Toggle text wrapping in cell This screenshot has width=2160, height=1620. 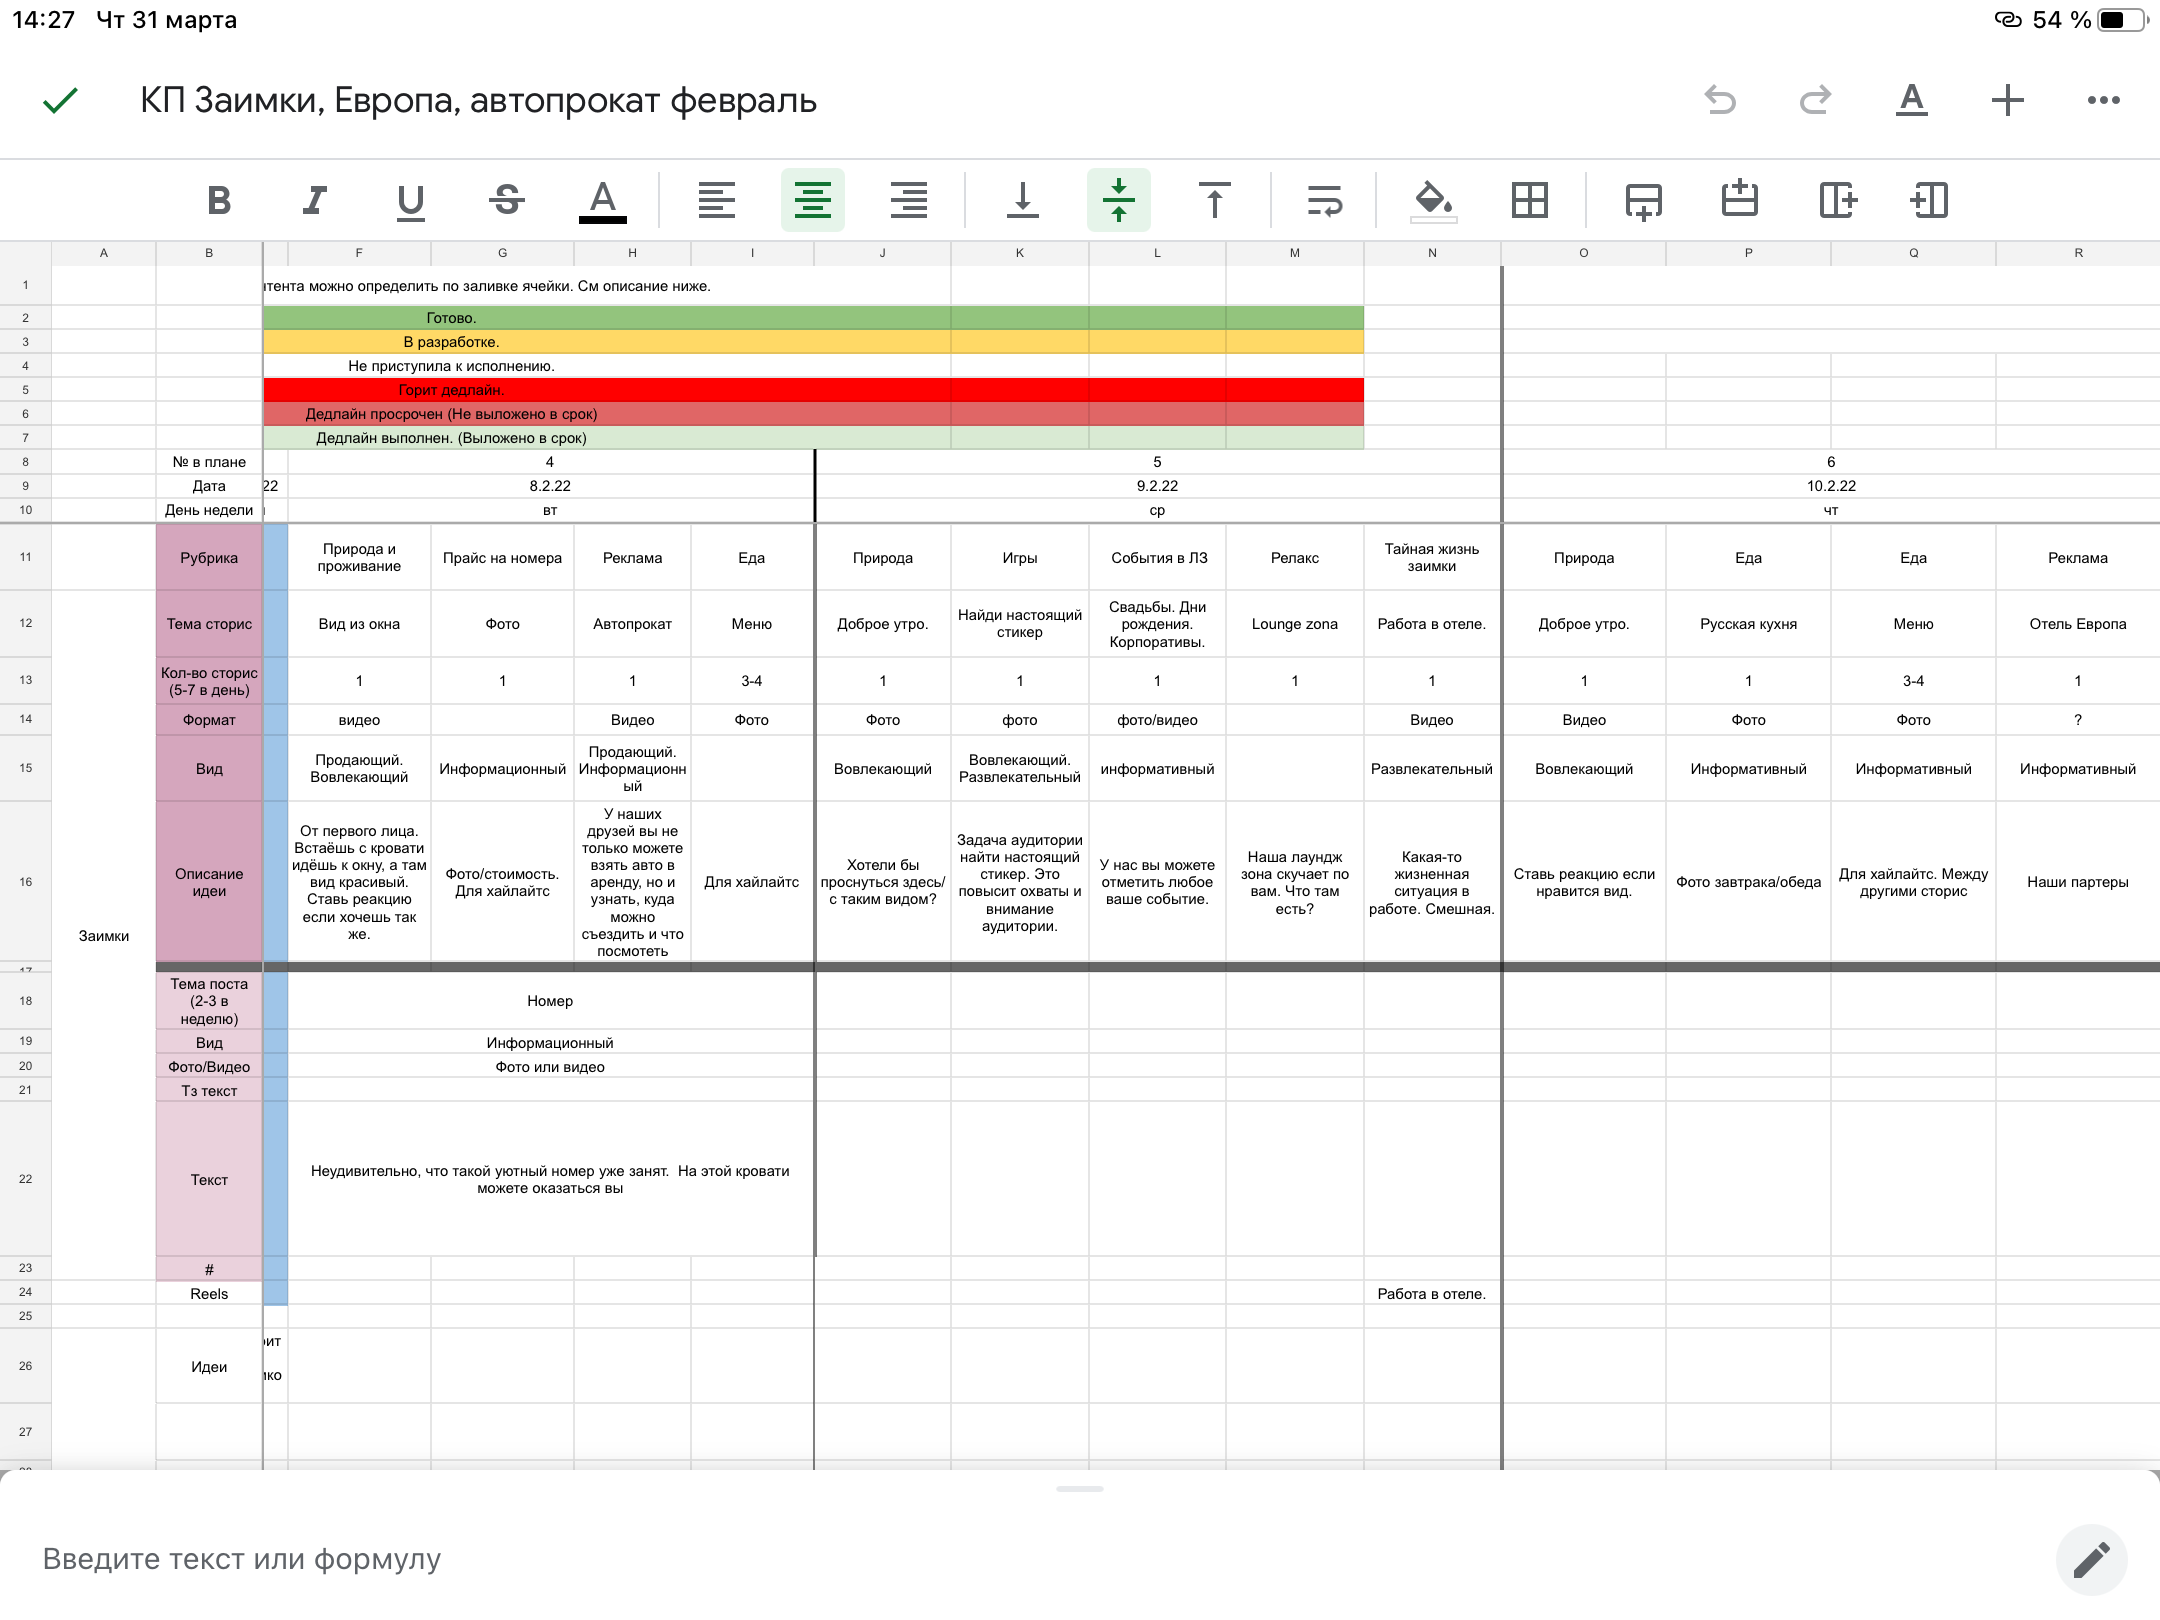tap(1325, 200)
